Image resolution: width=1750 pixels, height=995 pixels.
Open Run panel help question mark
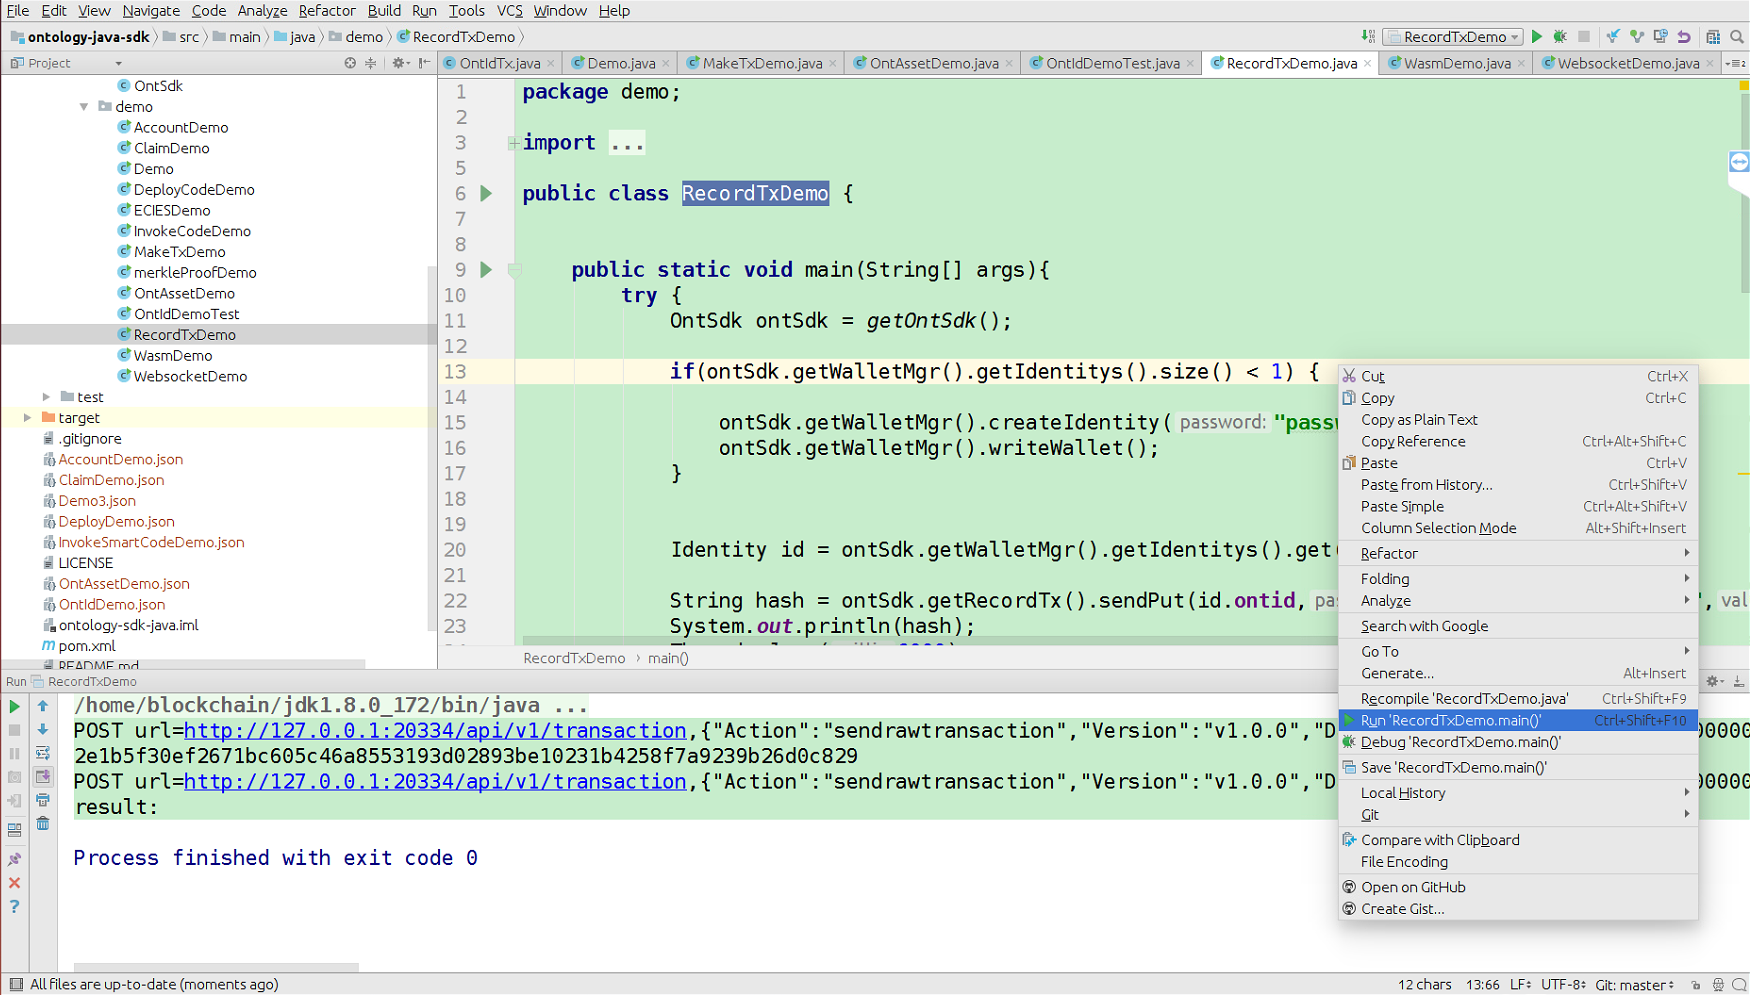pyautogui.click(x=14, y=906)
